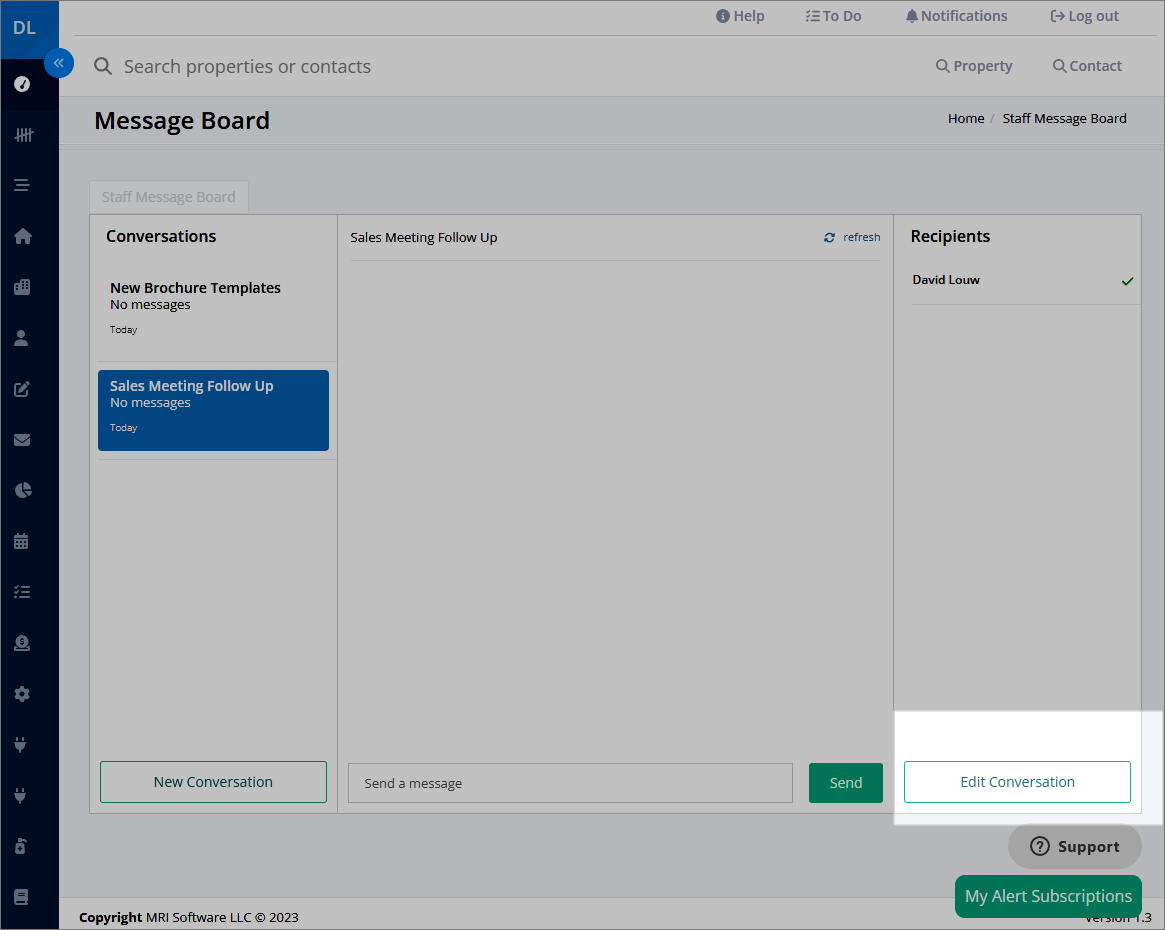This screenshot has height=930, width=1165.
Task: Select the Staff Message Board tab
Action: coord(169,197)
